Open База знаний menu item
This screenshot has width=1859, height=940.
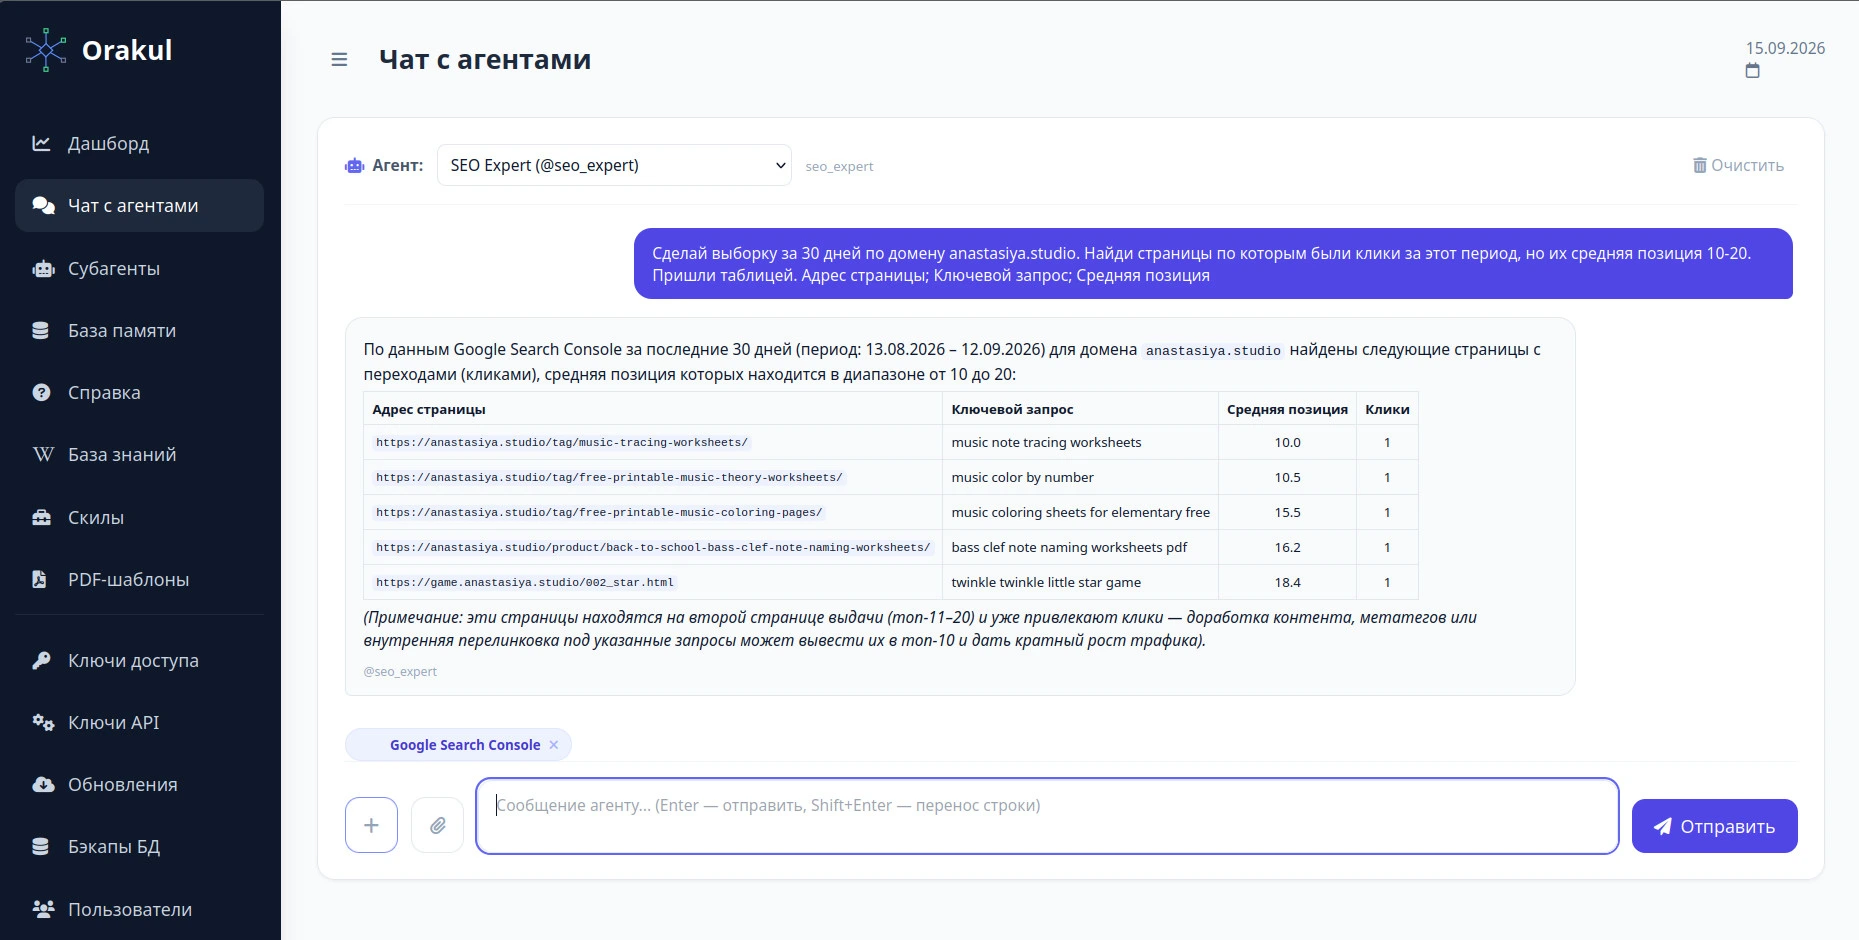tap(139, 454)
